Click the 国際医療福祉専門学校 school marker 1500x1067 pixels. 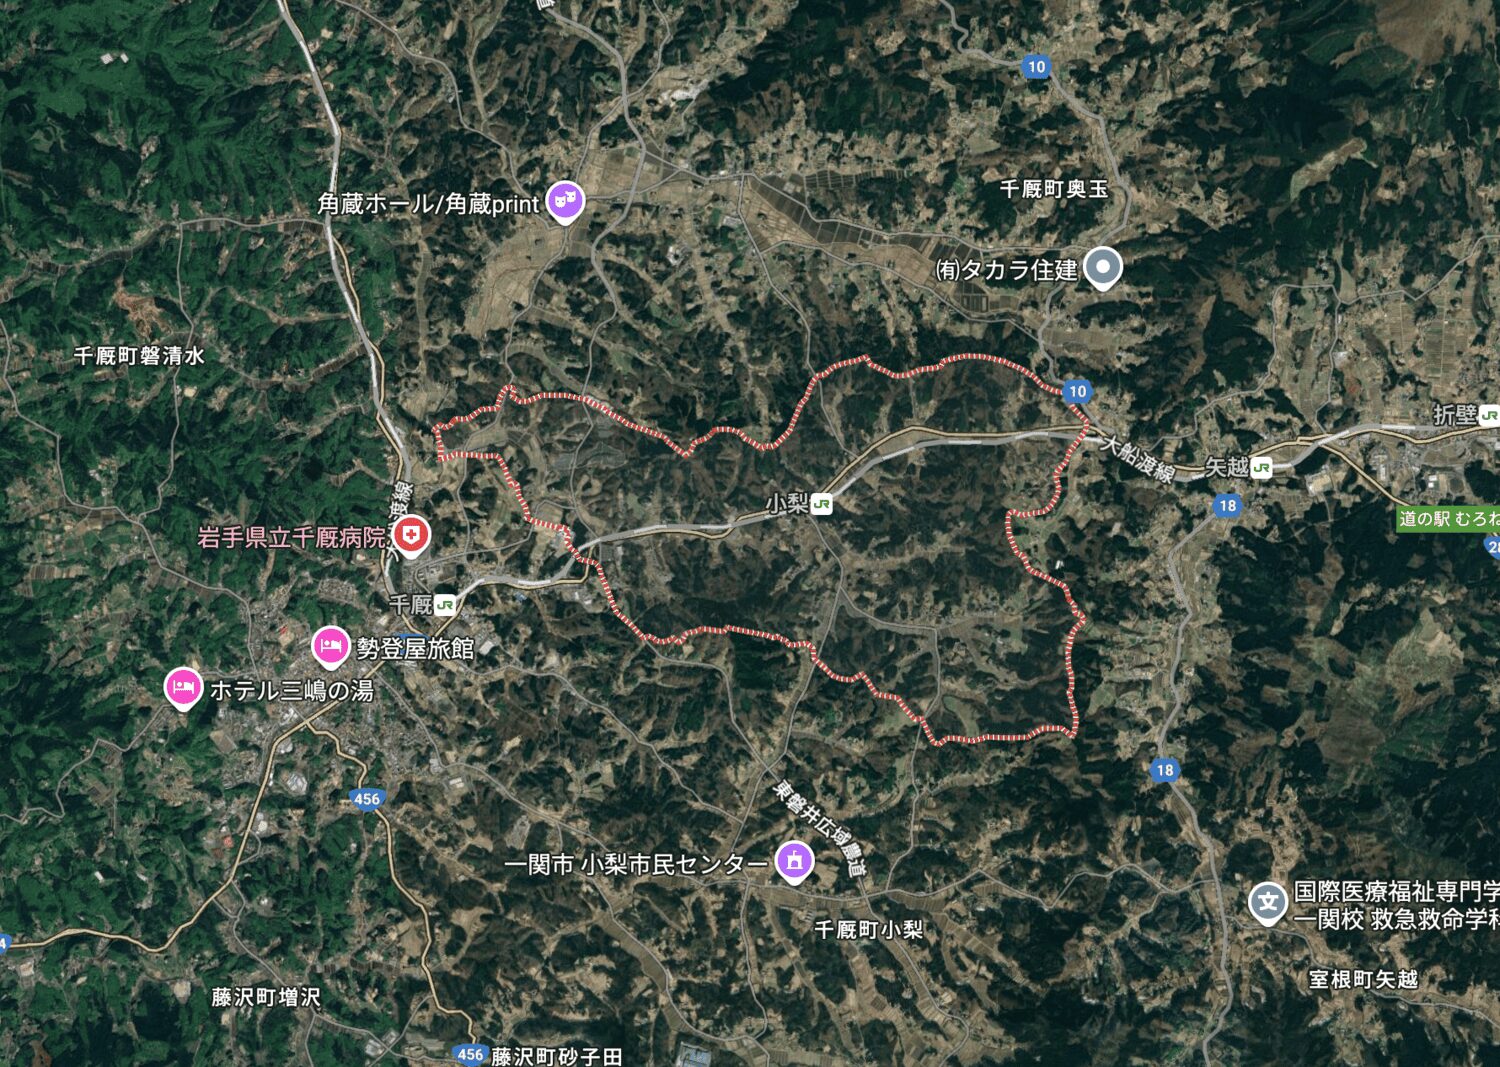pos(1267,903)
